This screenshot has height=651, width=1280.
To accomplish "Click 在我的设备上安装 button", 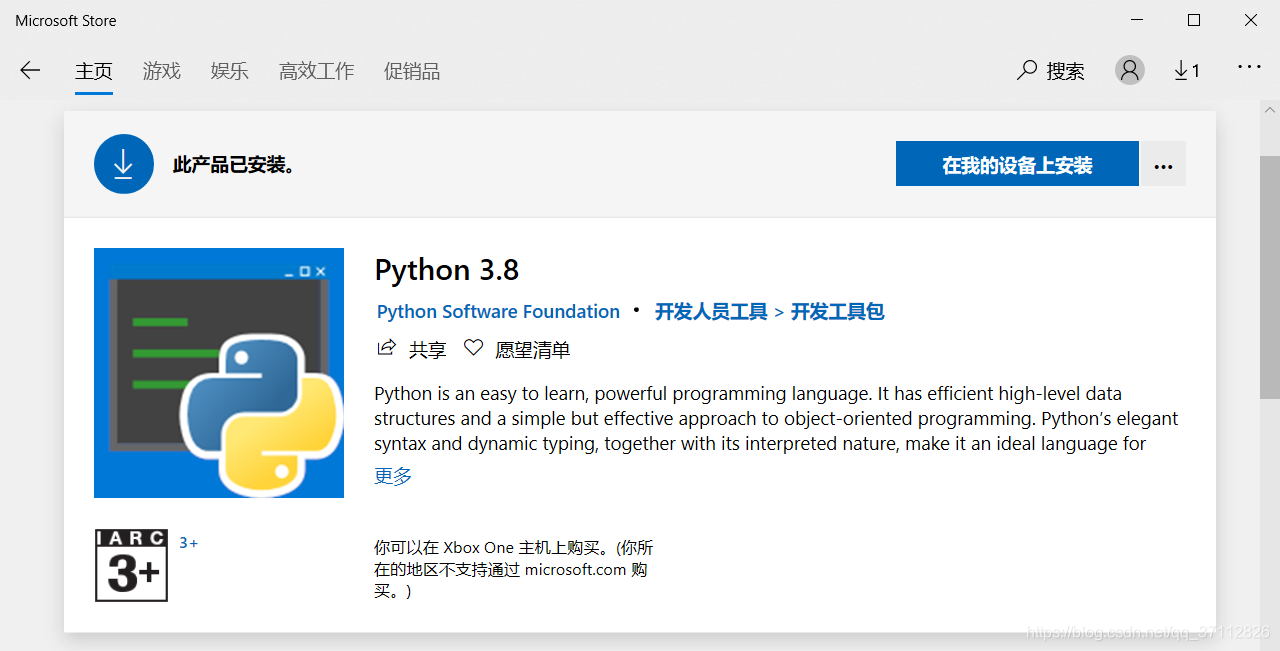I will [x=1017, y=164].
